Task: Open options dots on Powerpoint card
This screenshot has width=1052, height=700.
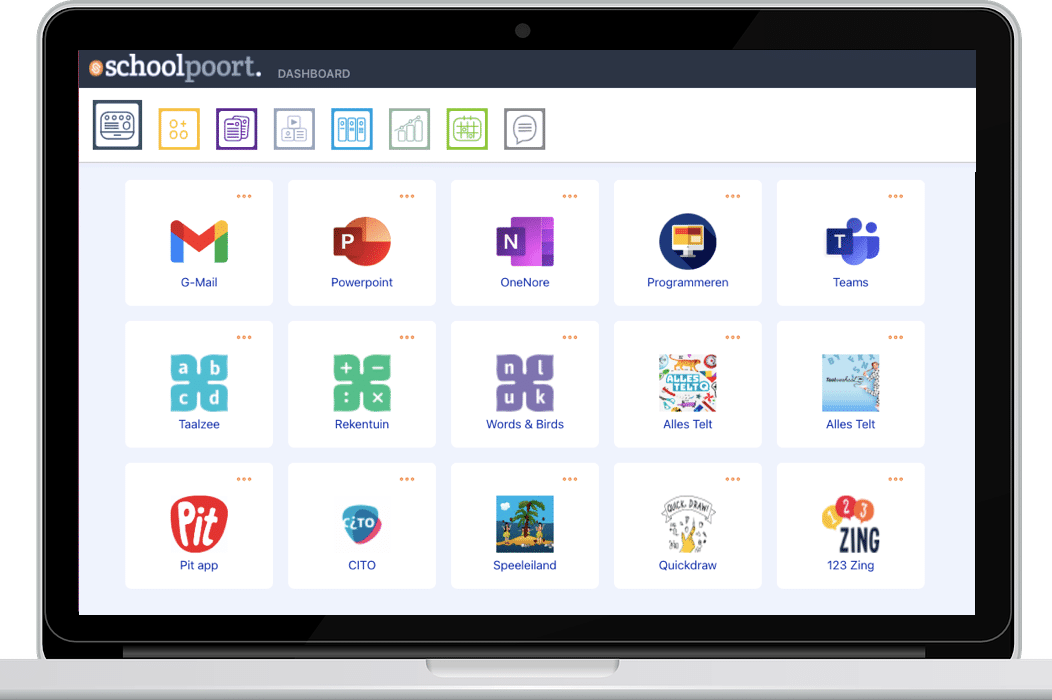Action: coord(407,197)
